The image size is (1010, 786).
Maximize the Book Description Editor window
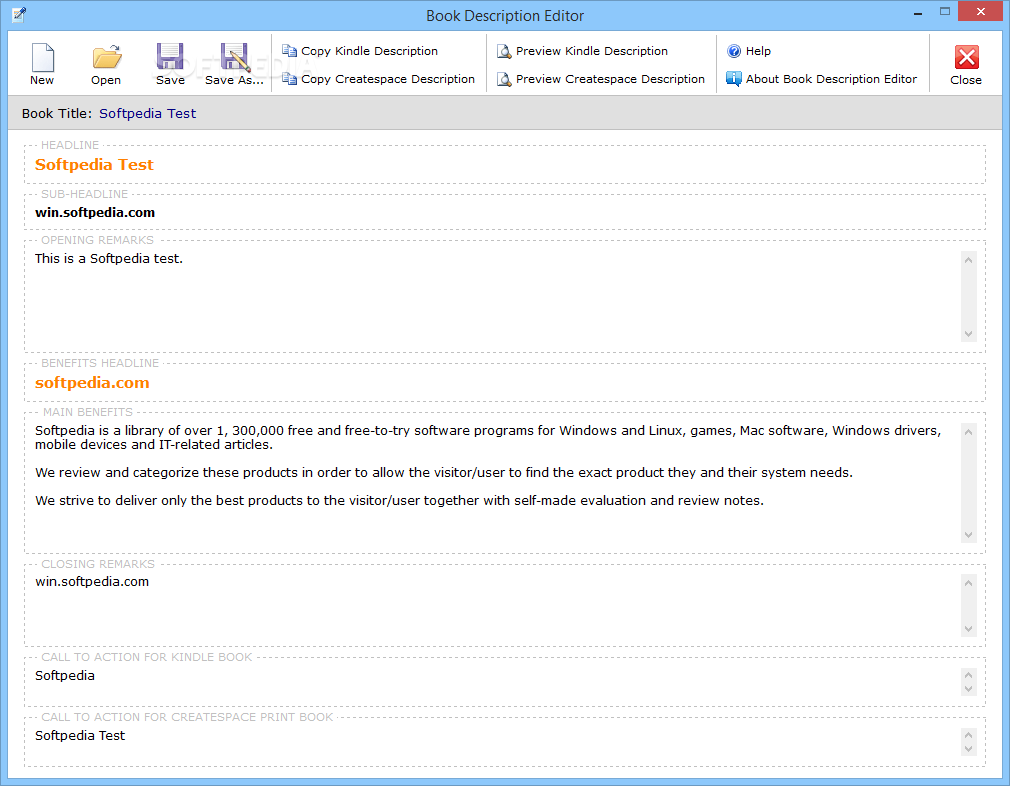[x=945, y=12]
